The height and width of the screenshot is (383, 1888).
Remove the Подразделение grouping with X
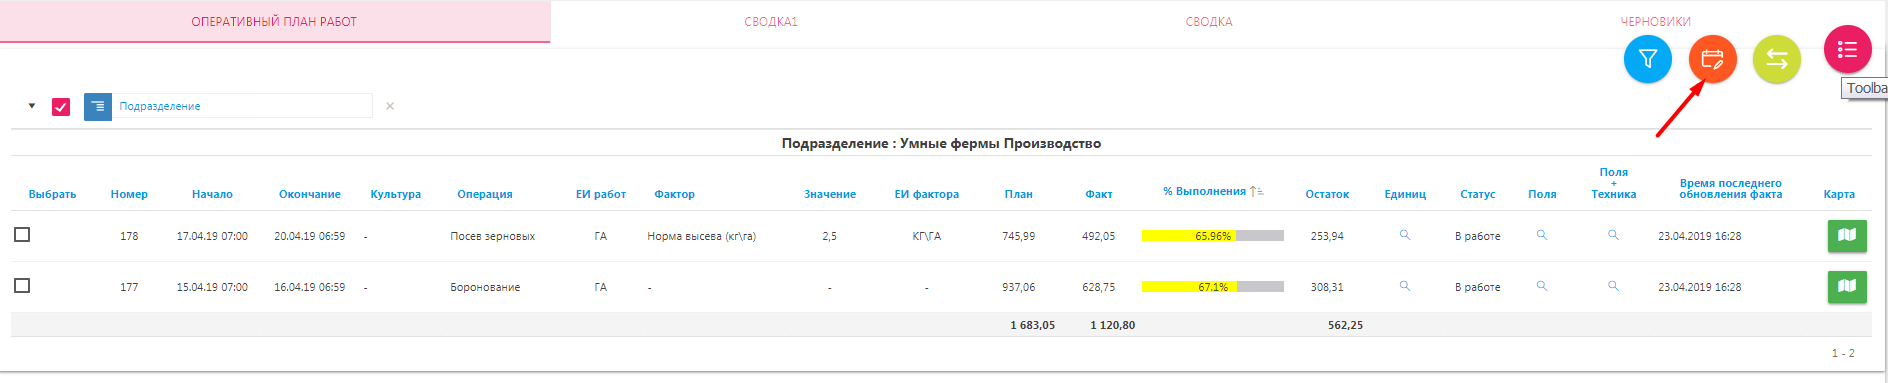coord(390,106)
